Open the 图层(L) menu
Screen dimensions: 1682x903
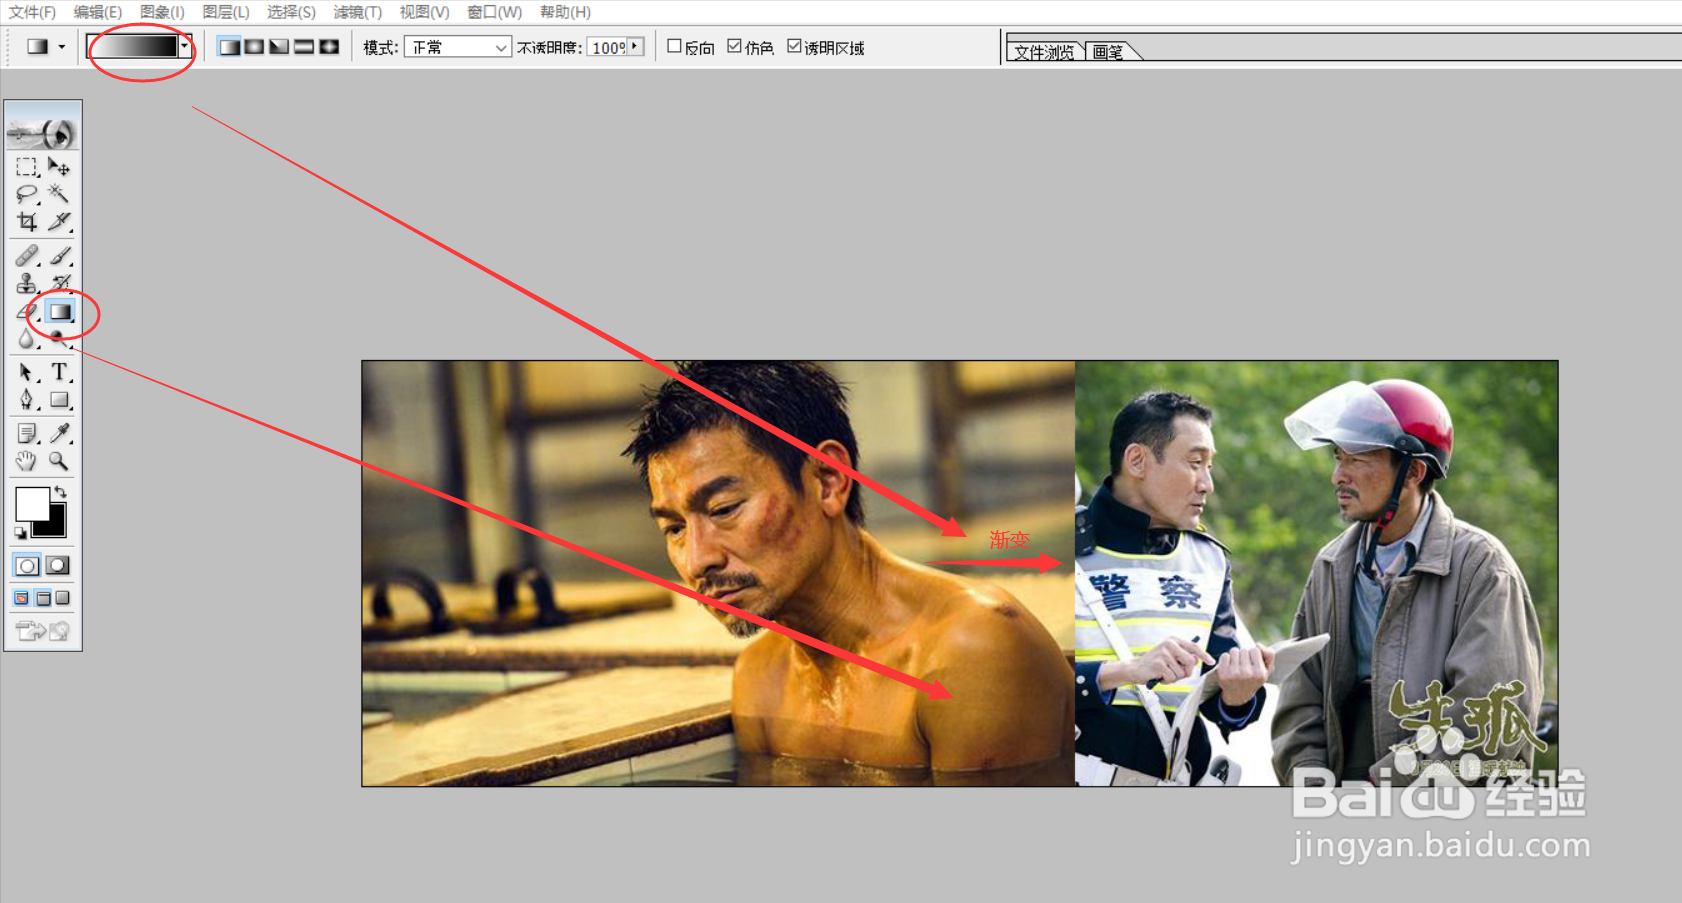225,12
